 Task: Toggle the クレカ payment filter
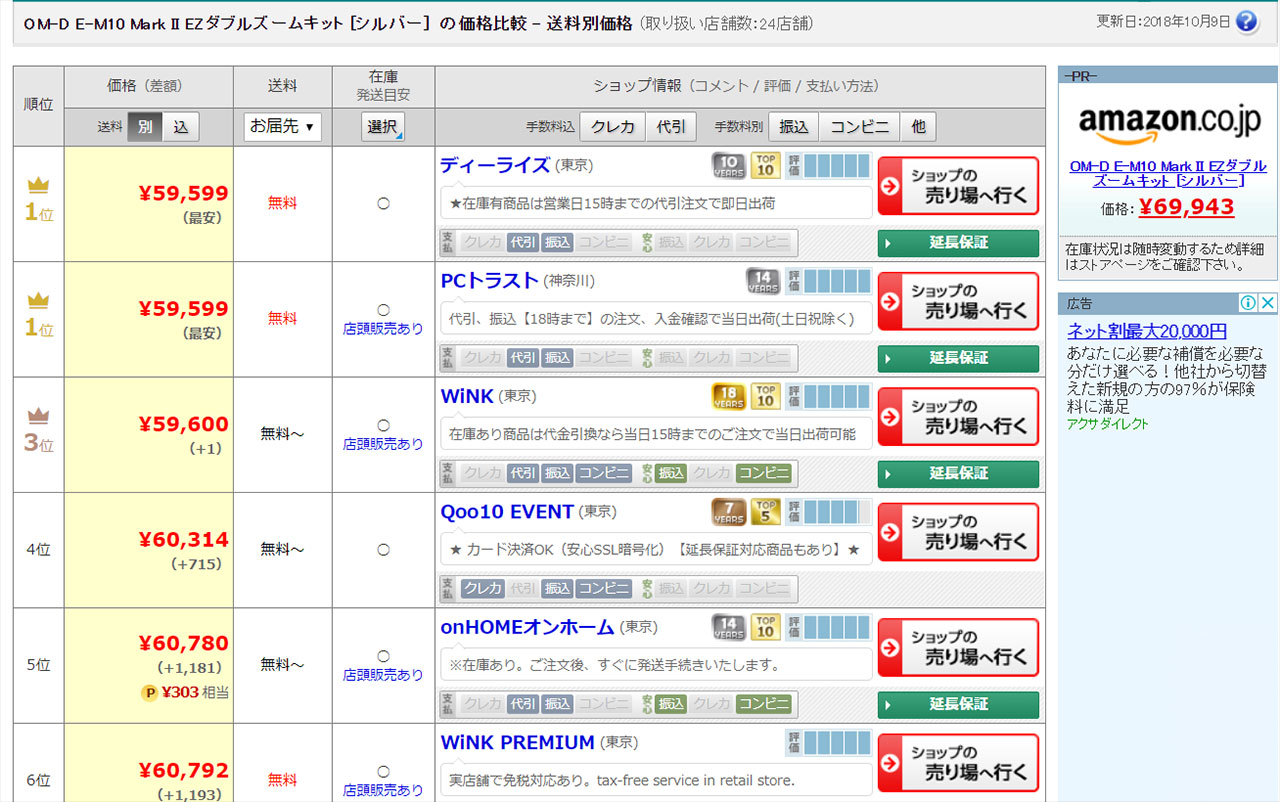click(x=613, y=127)
